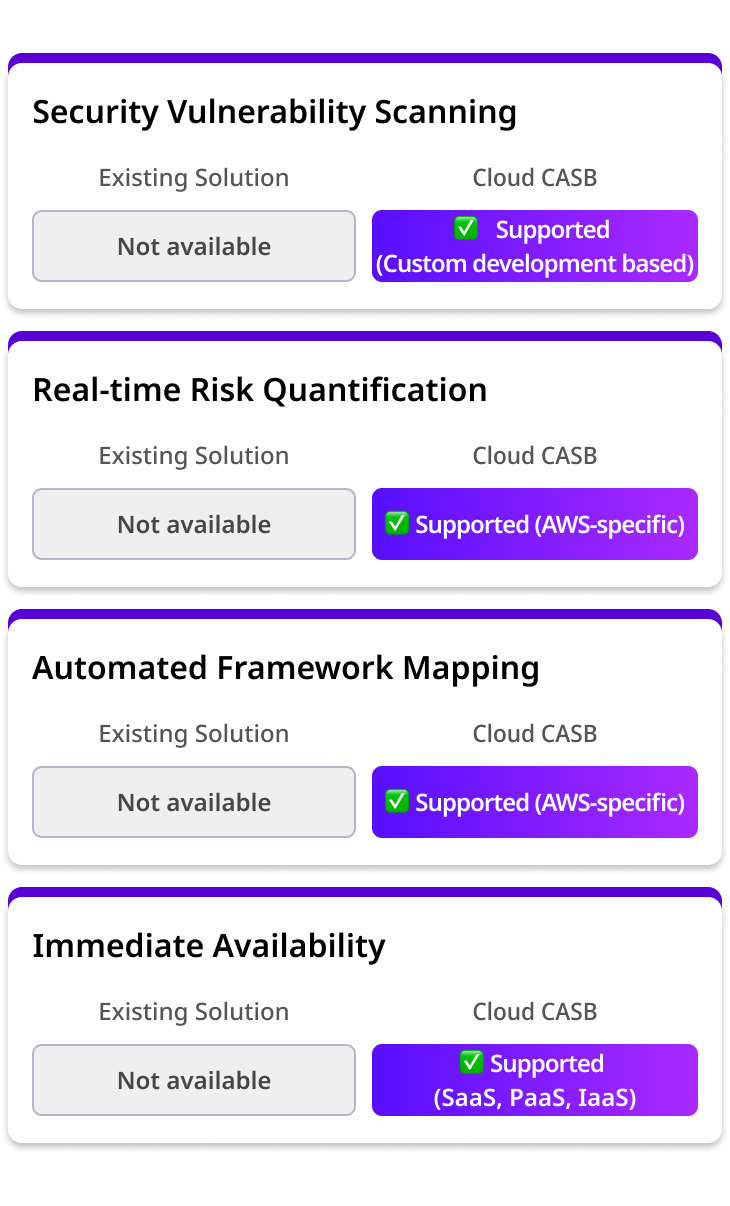The width and height of the screenshot is (730, 1206).
Task: Click 'Not available' under Security Vulnerability Scanning
Action: coord(194,246)
